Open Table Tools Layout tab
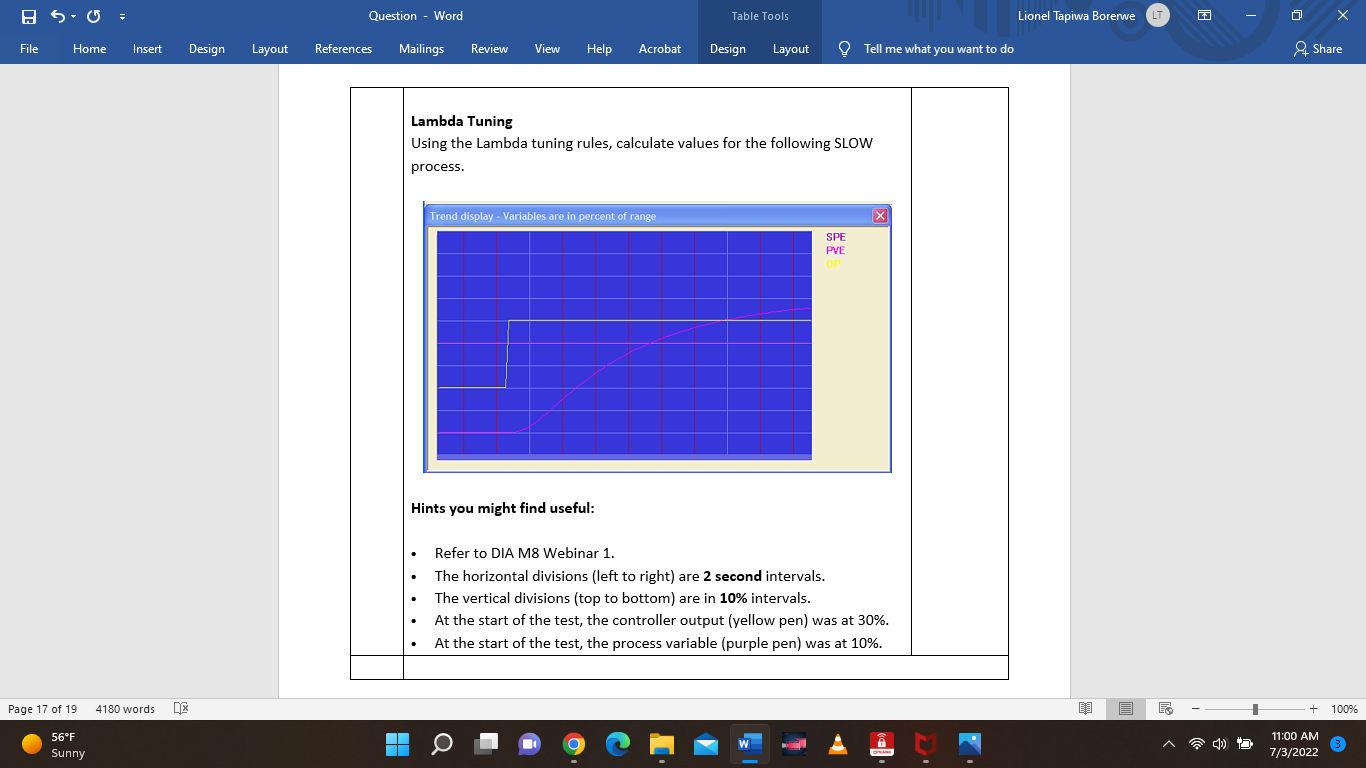 tap(791, 48)
